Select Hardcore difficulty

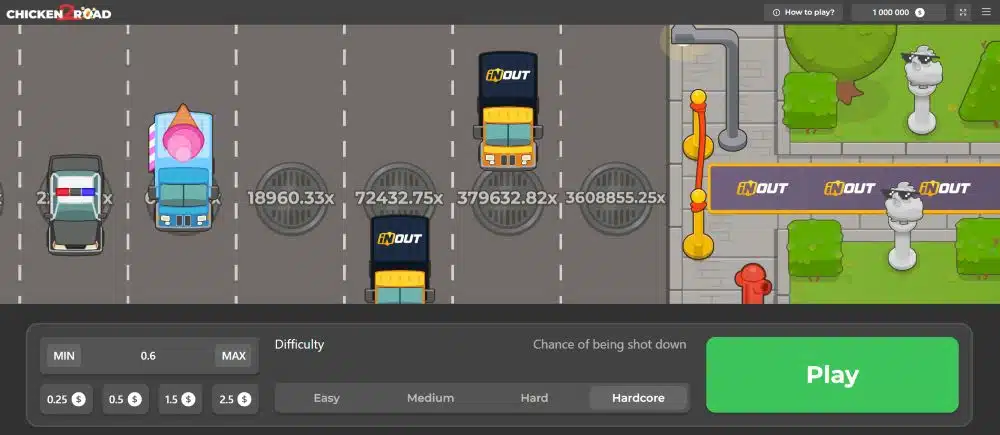pyautogui.click(x=638, y=398)
